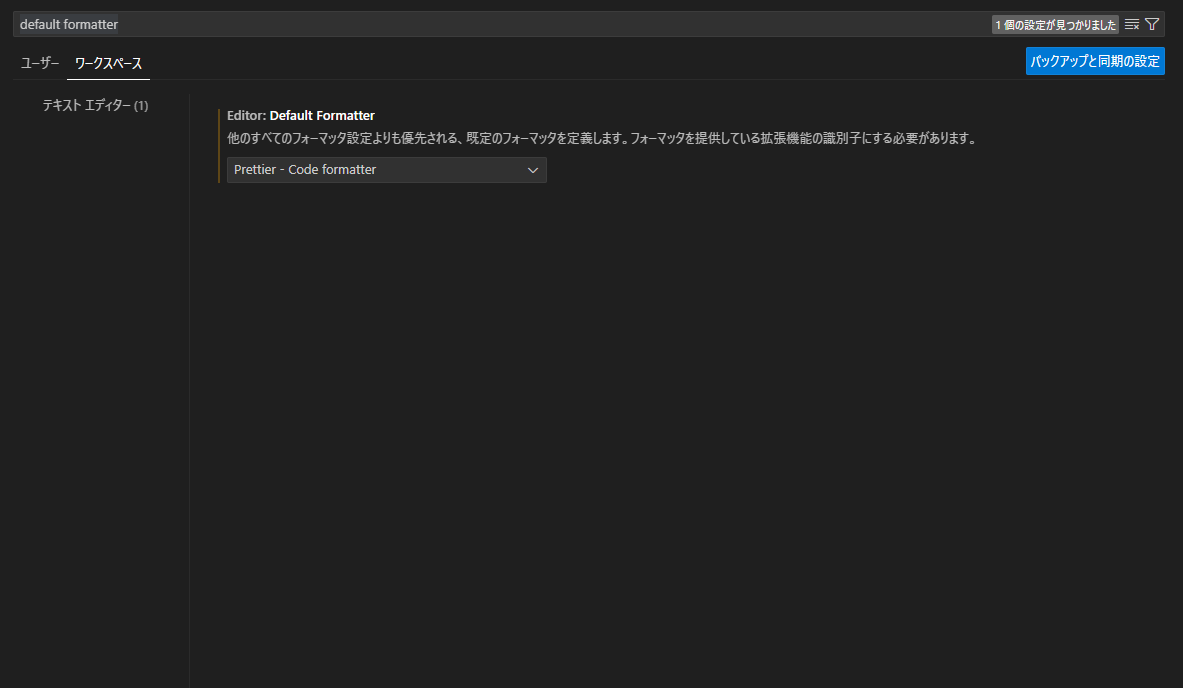Select テキスト エディター in the settings sidebar
This screenshot has height=688, width=1183.
[x=88, y=104]
